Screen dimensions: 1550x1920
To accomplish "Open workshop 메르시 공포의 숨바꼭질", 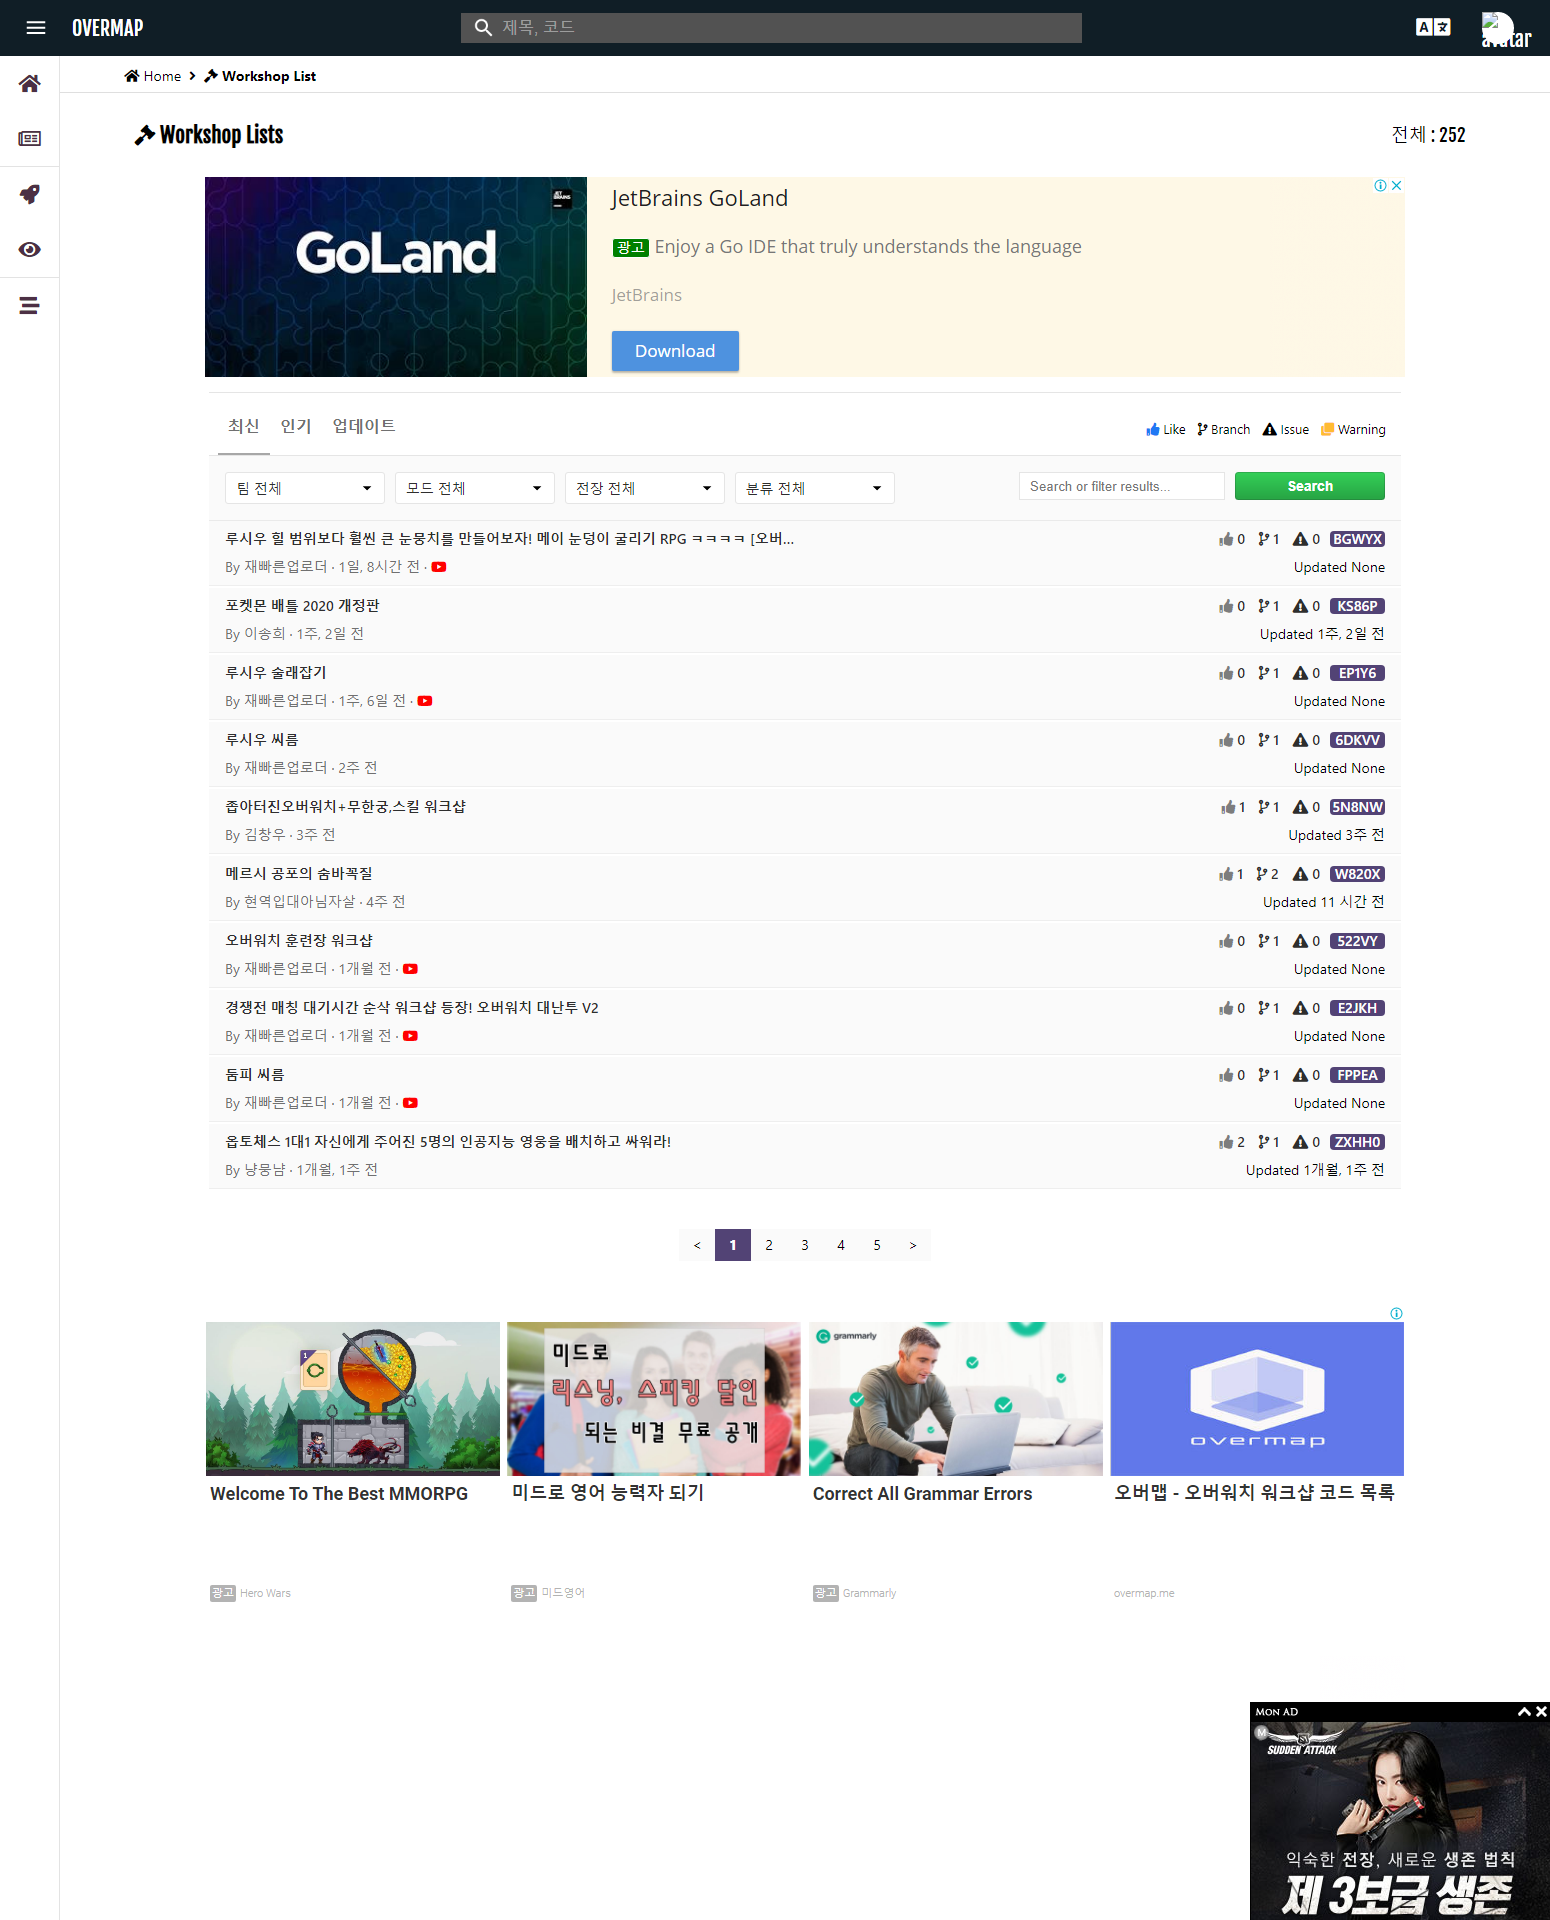I will (299, 874).
